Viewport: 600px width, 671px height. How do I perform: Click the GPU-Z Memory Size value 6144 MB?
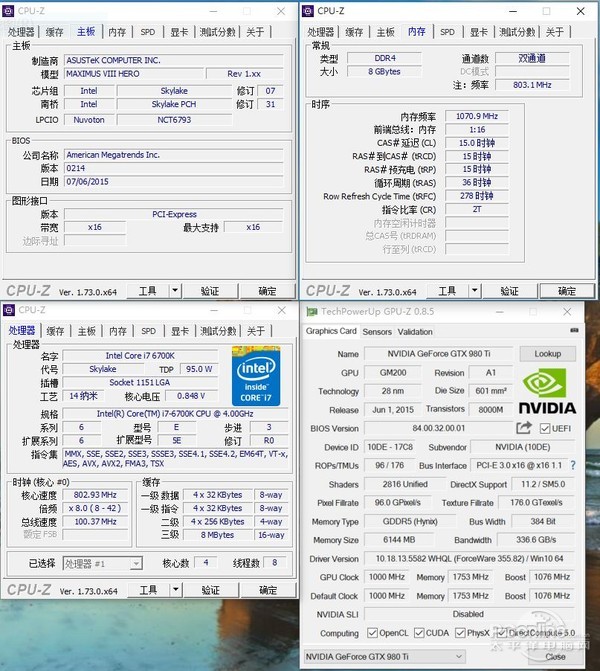point(399,540)
